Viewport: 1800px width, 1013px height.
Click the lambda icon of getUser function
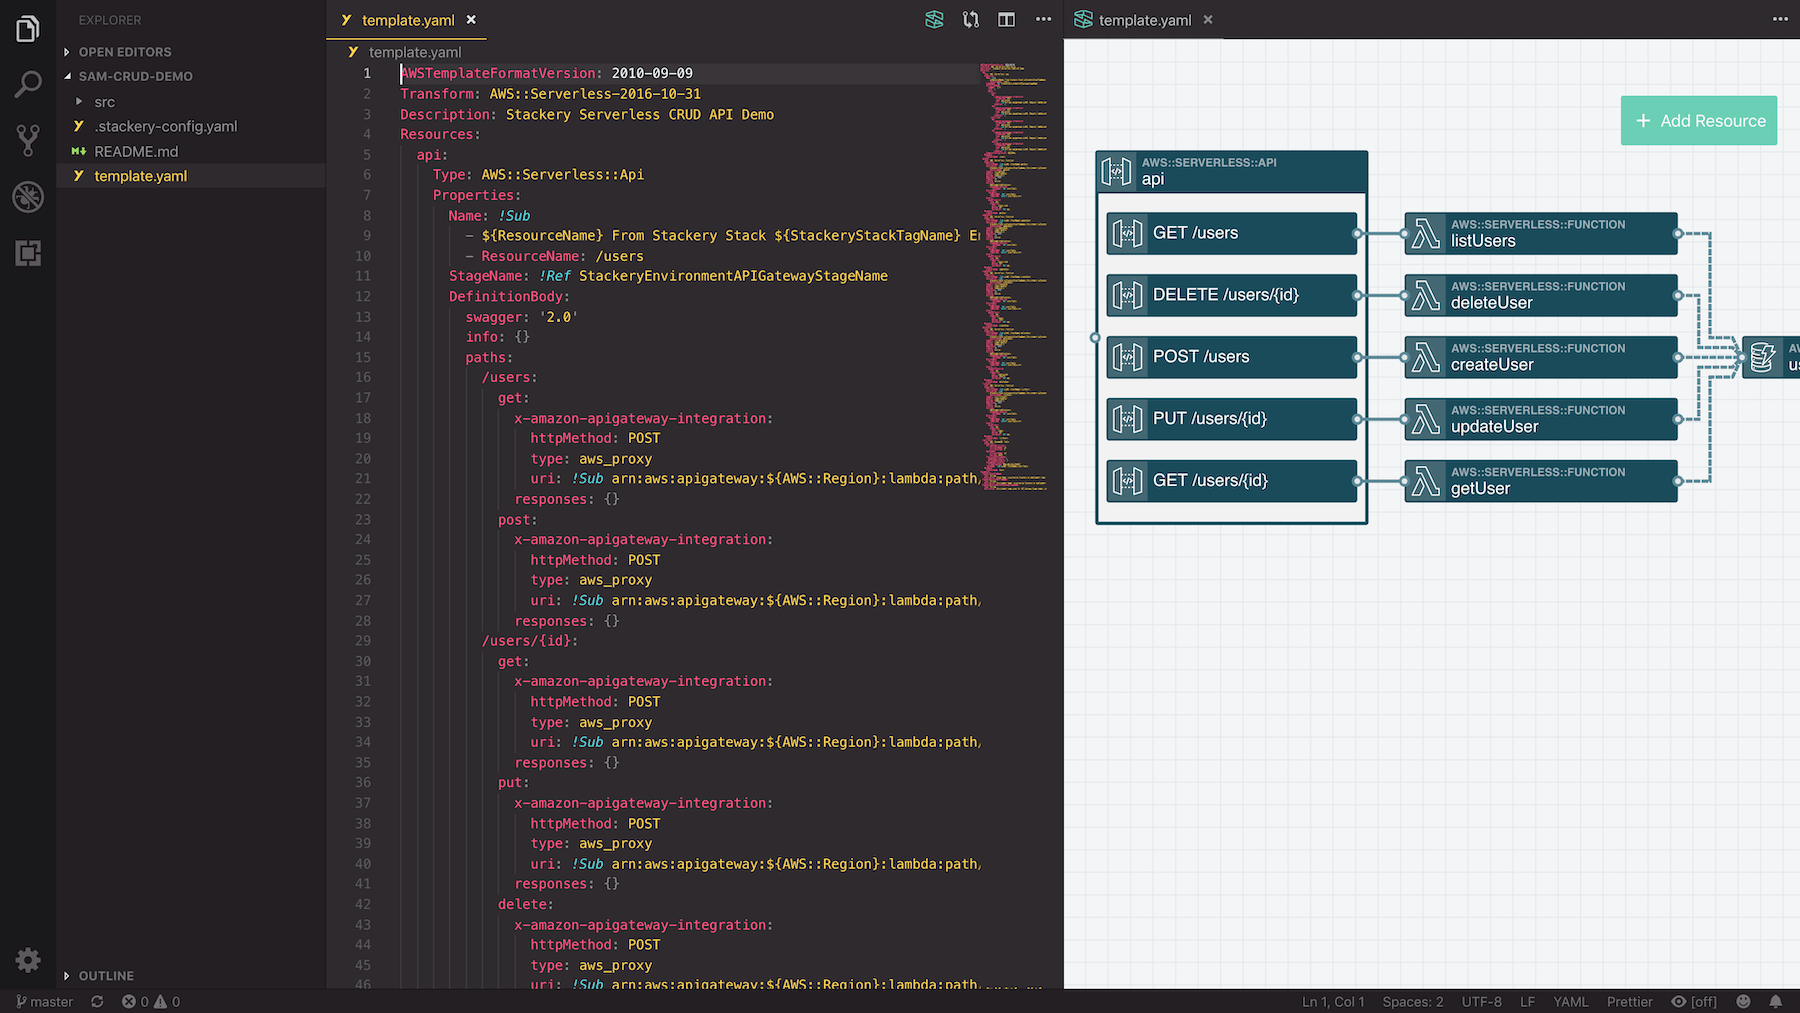pos(1426,481)
